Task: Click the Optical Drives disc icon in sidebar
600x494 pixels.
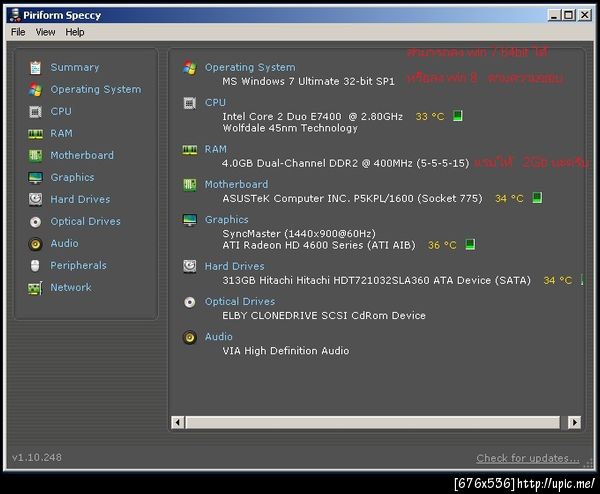Action: coord(35,222)
